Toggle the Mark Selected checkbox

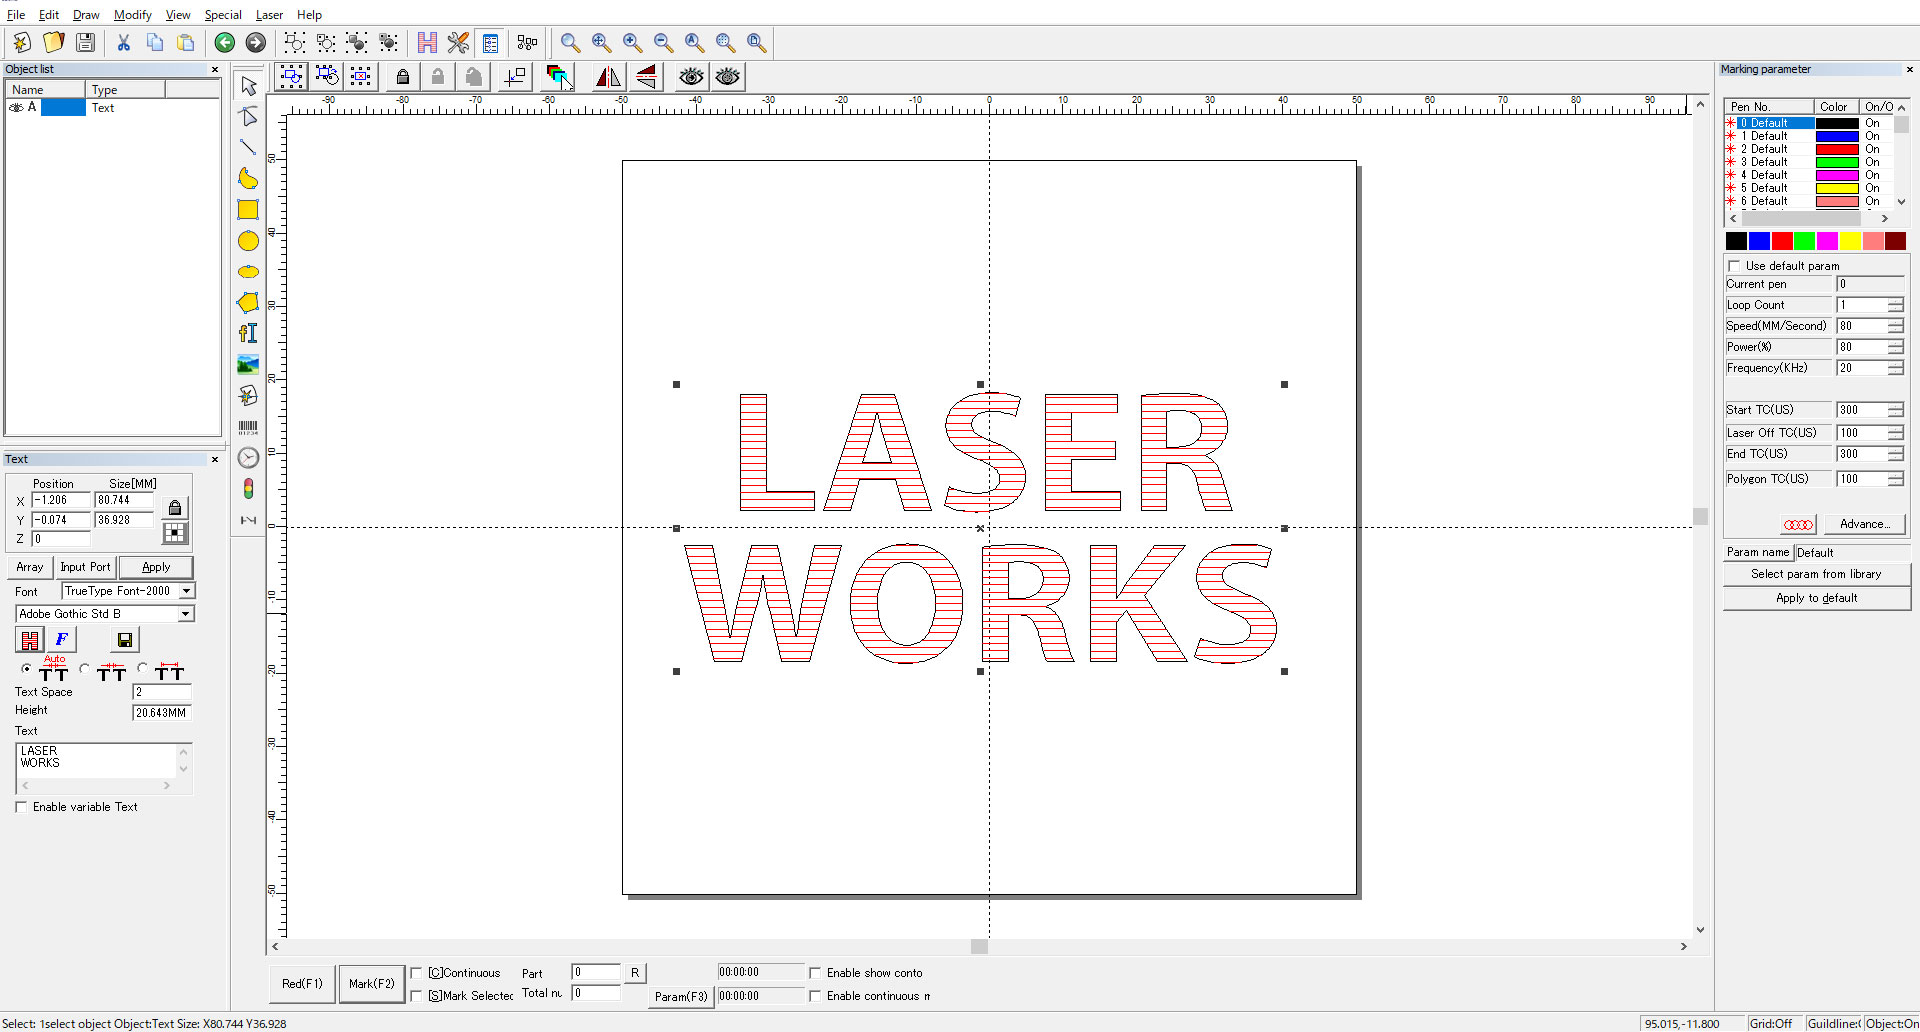[416, 996]
